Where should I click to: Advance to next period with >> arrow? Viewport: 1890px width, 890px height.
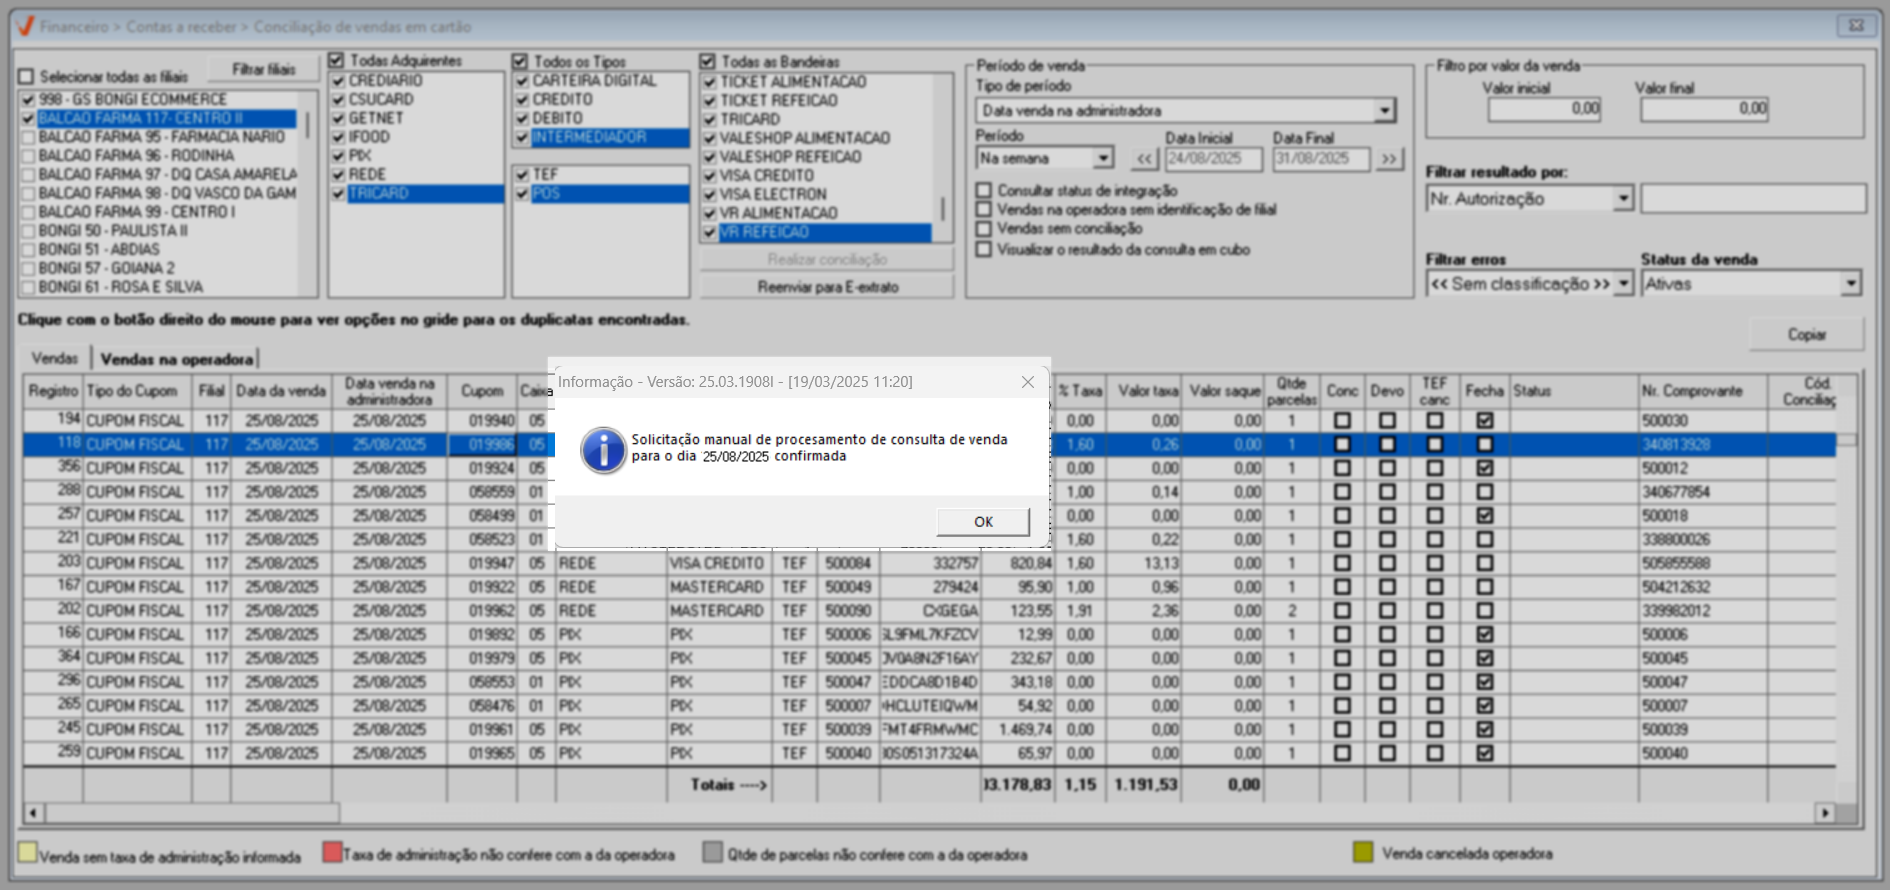(x=1389, y=159)
